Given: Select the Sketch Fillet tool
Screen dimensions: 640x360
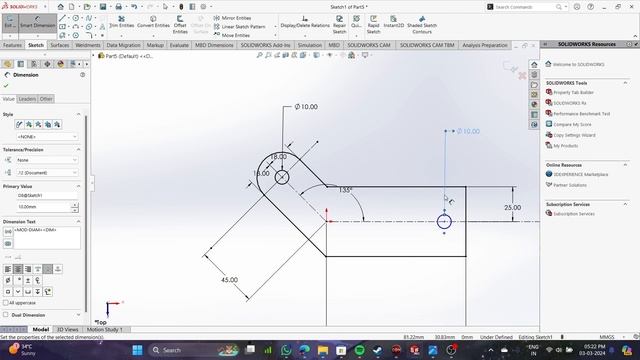Looking at the screenshot, I should pos(89,36).
